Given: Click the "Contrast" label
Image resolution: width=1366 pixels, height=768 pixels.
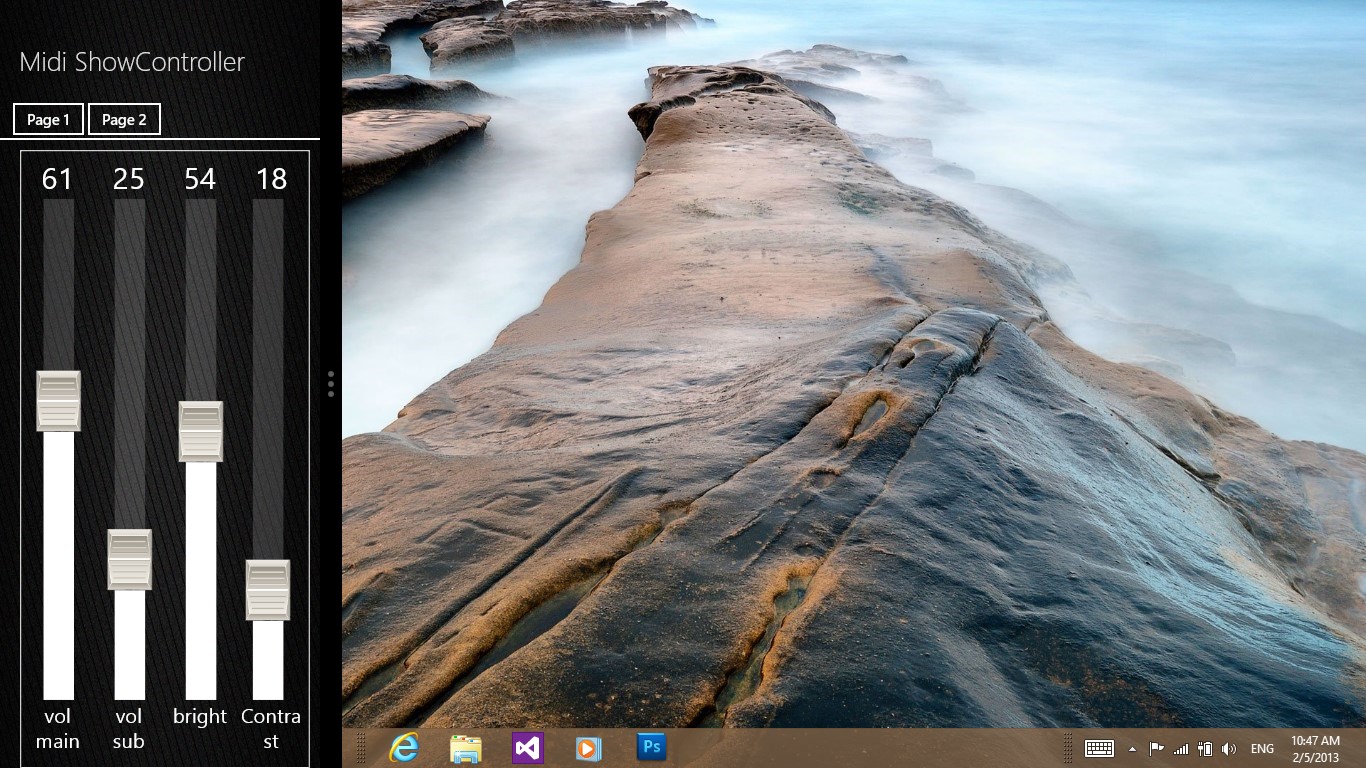Looking at the screenshot, I should click(x=271, y=729).
